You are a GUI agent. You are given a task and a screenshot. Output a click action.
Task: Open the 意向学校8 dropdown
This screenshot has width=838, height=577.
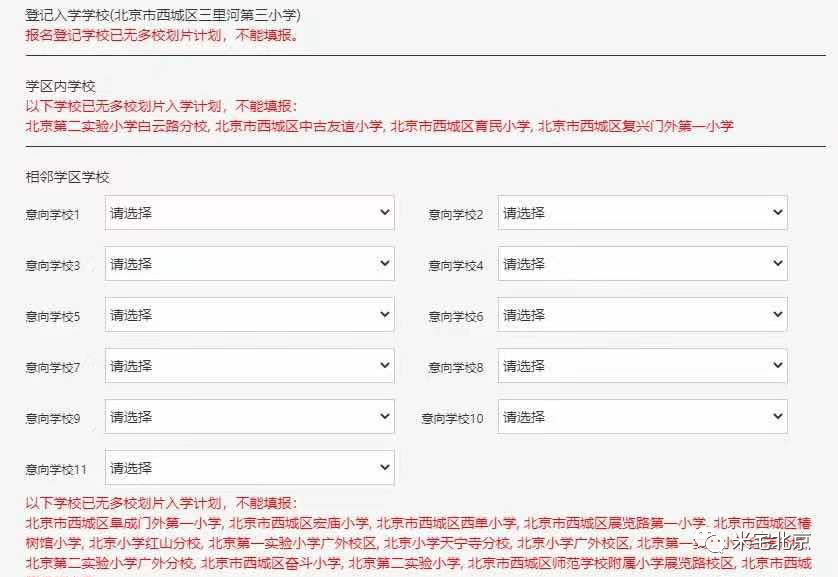point(642,365)
